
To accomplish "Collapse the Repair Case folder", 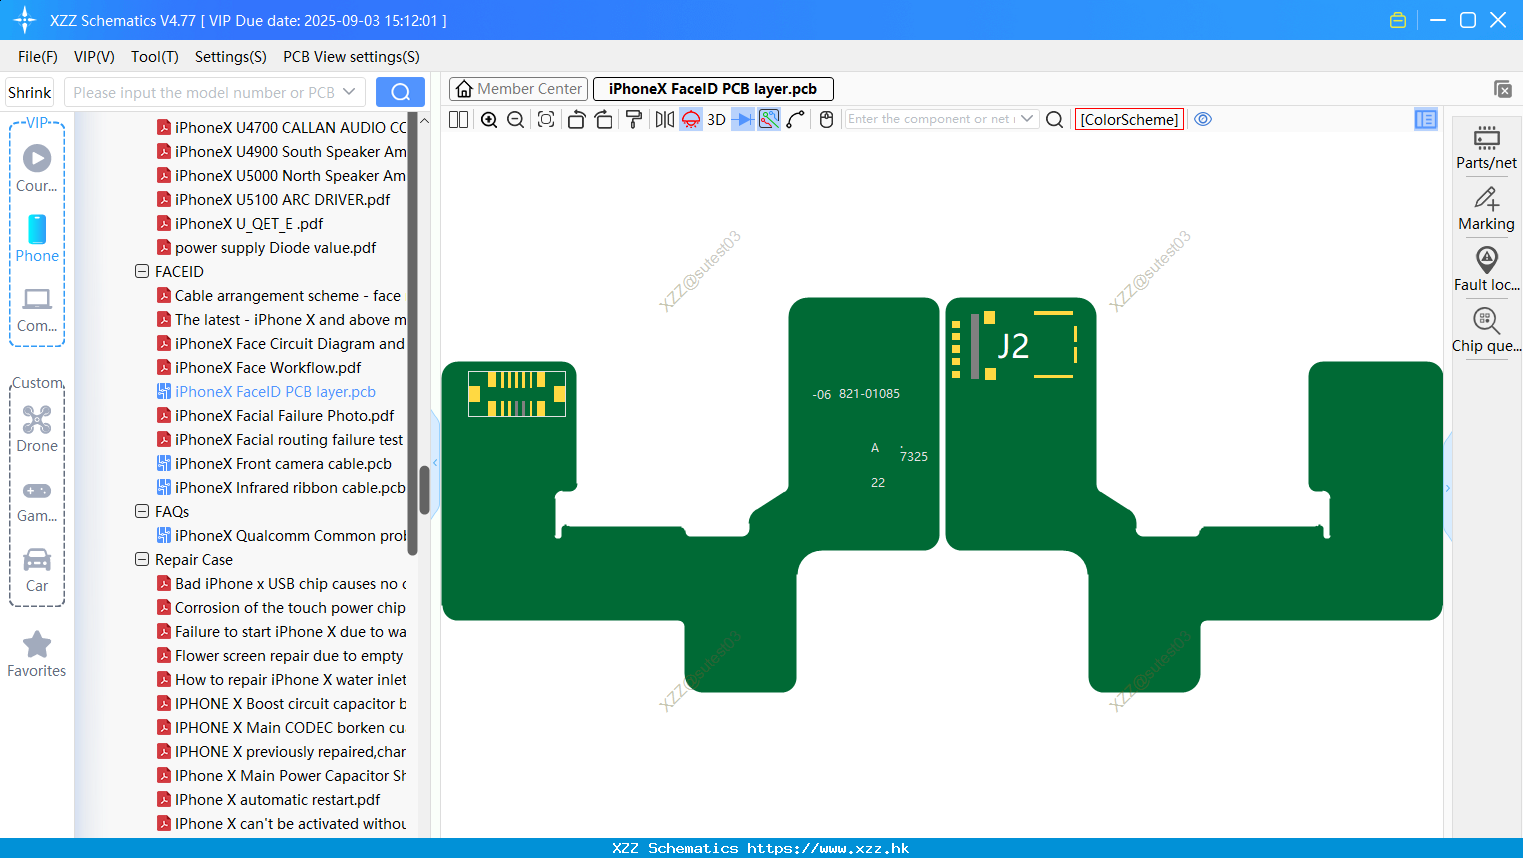I will click(x=142, y=559).
